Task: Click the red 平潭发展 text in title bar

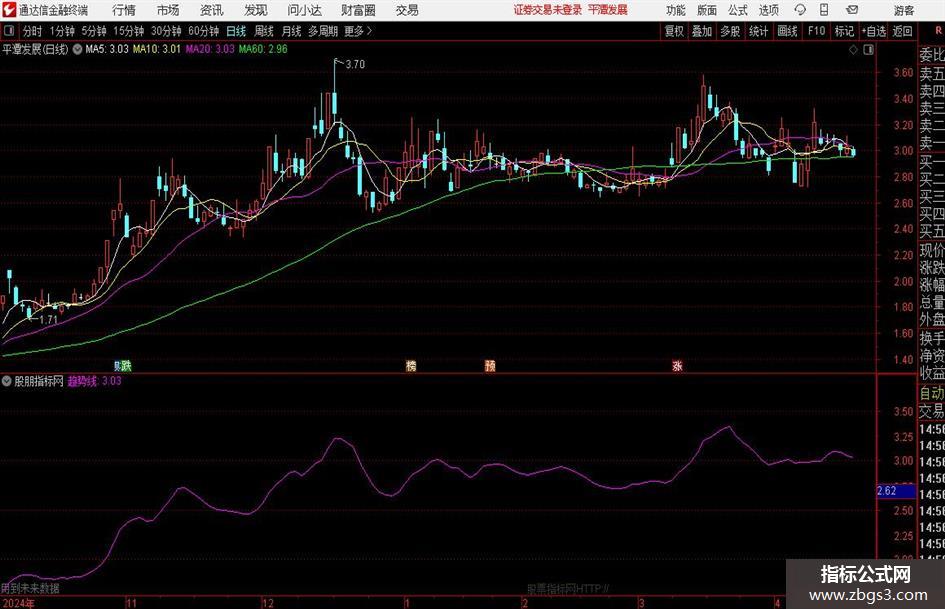Action: click(608, 10)
